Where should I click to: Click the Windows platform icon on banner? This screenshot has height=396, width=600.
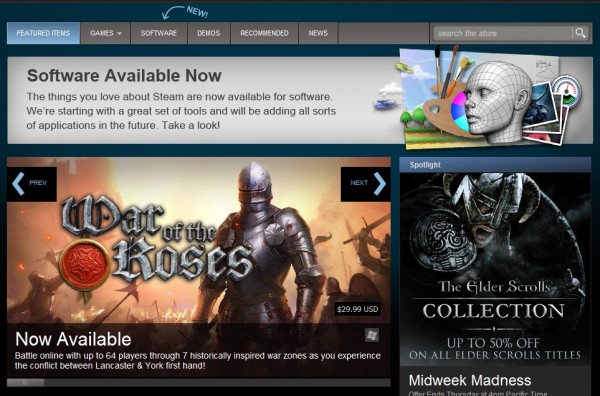tap(372, 335)
